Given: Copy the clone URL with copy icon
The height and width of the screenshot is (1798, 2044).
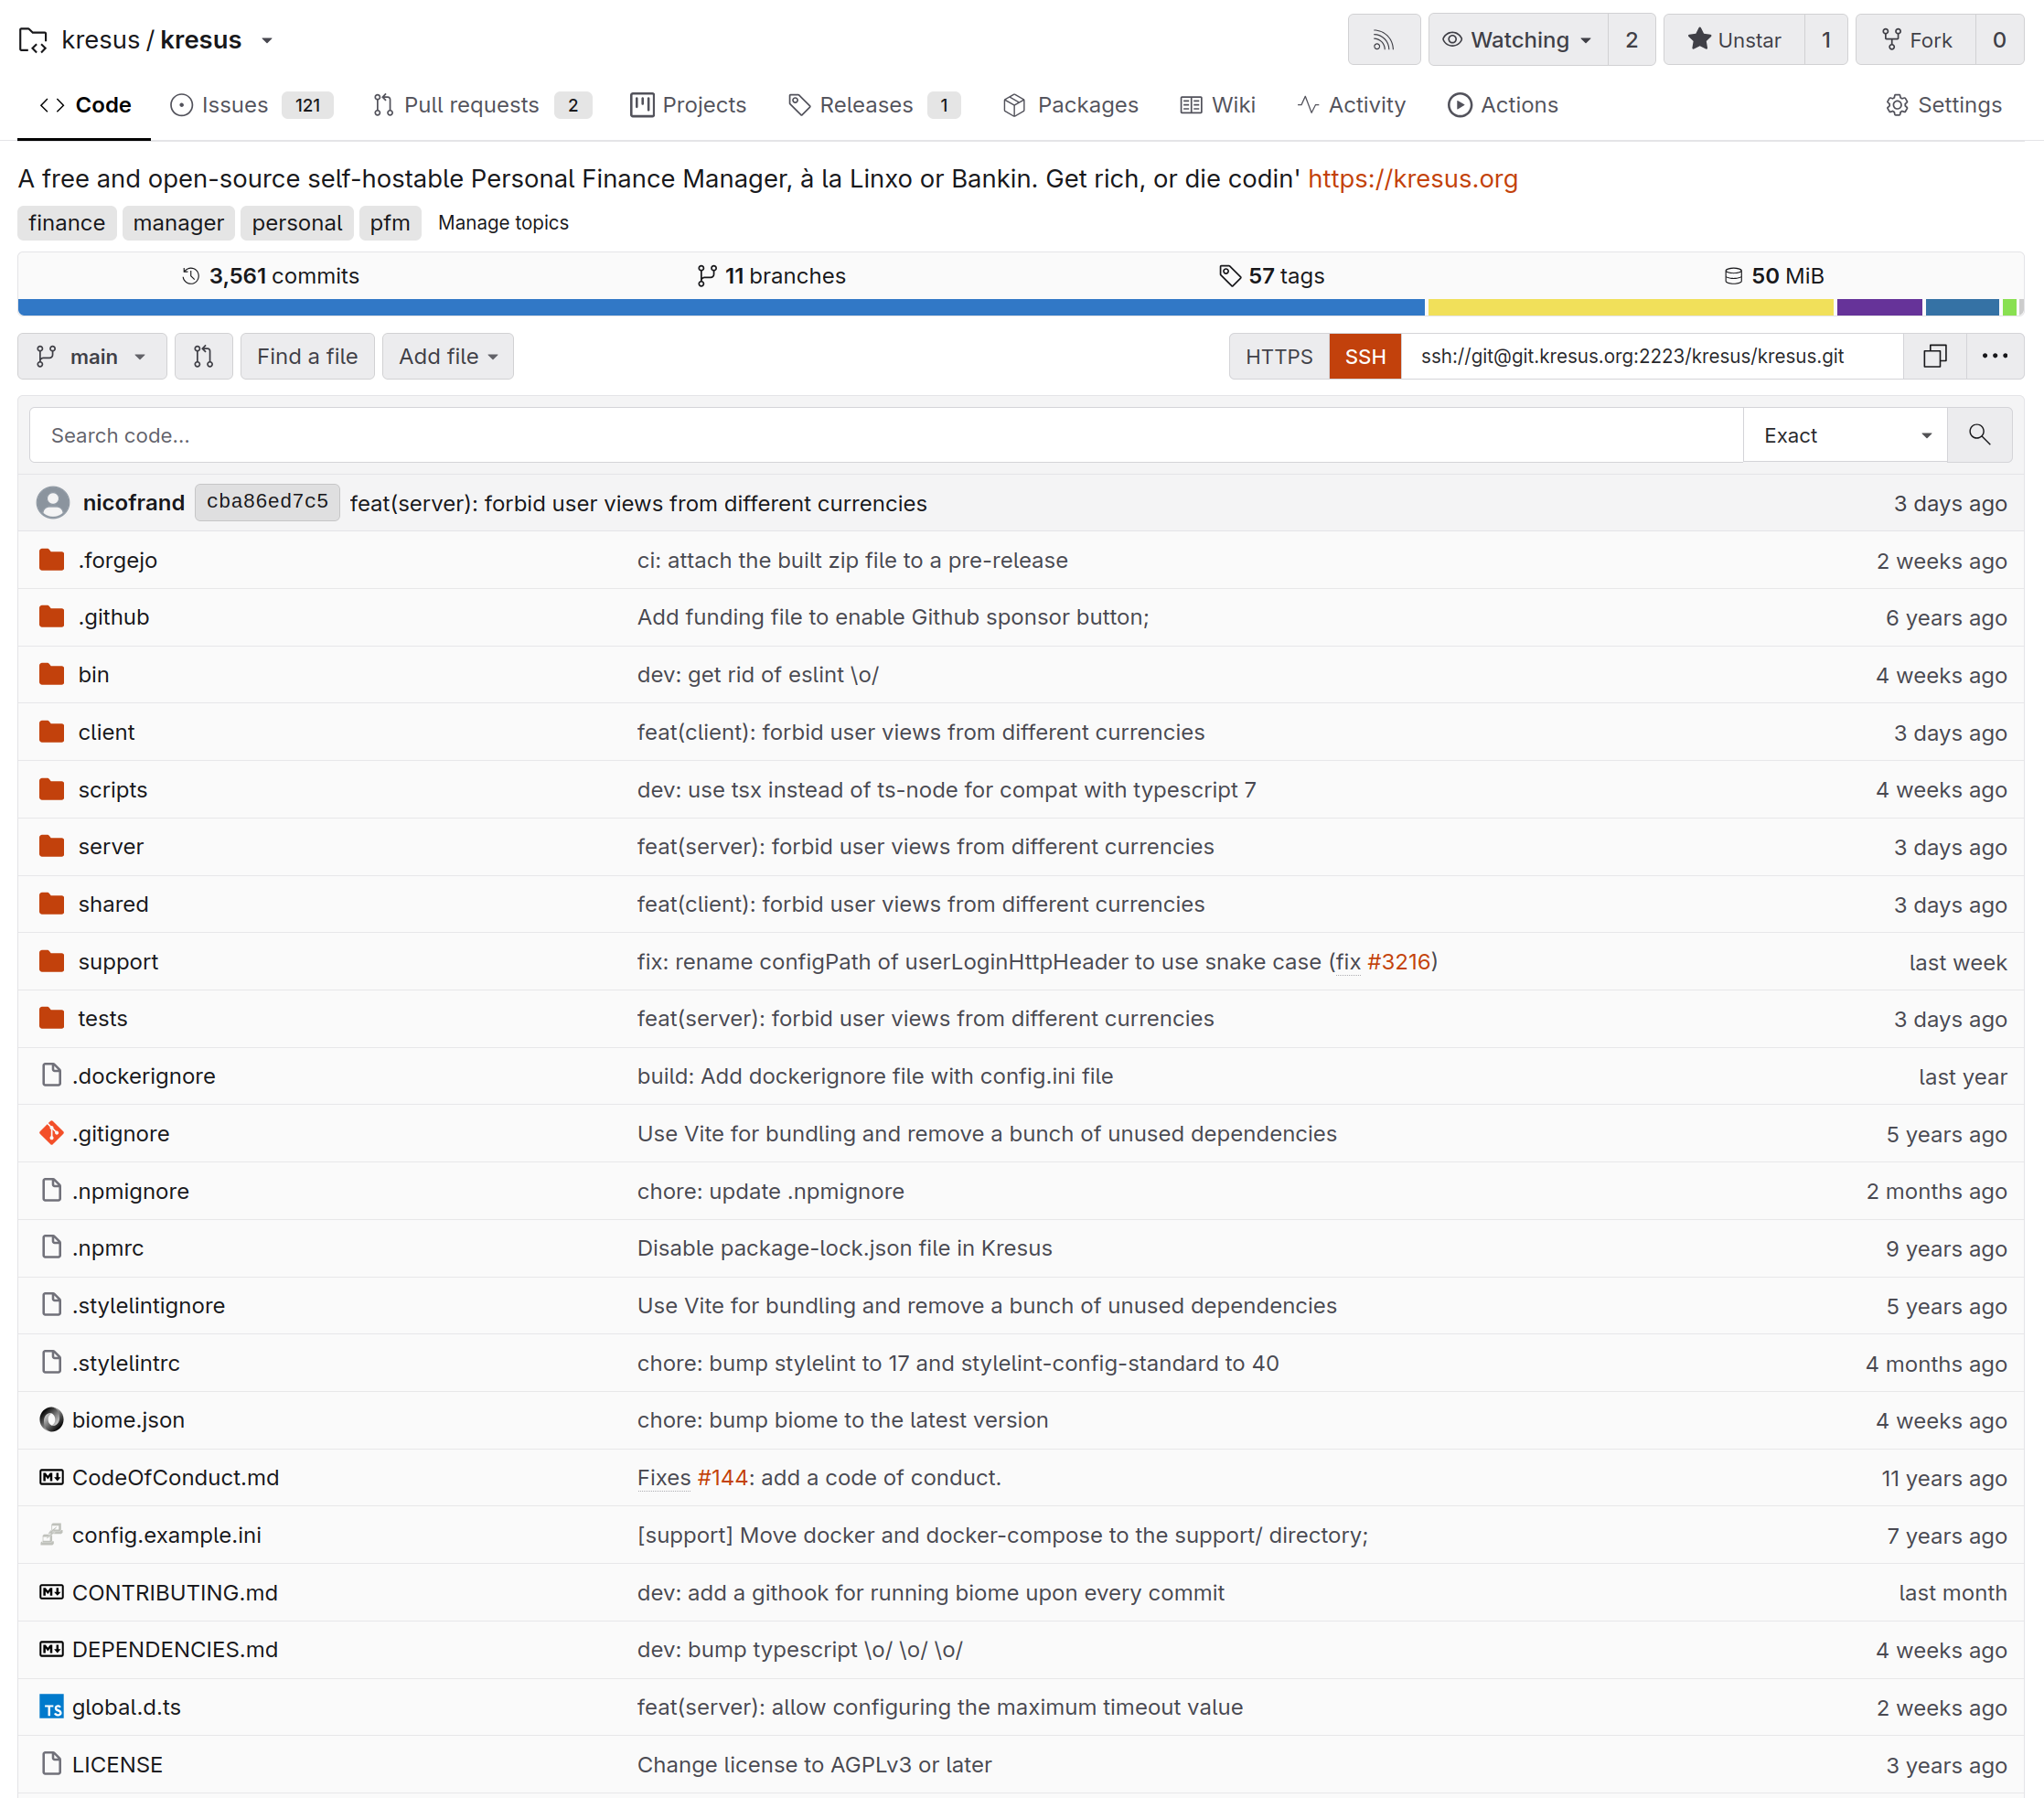Looking at the screenshot, I should tap(1935, 356).
